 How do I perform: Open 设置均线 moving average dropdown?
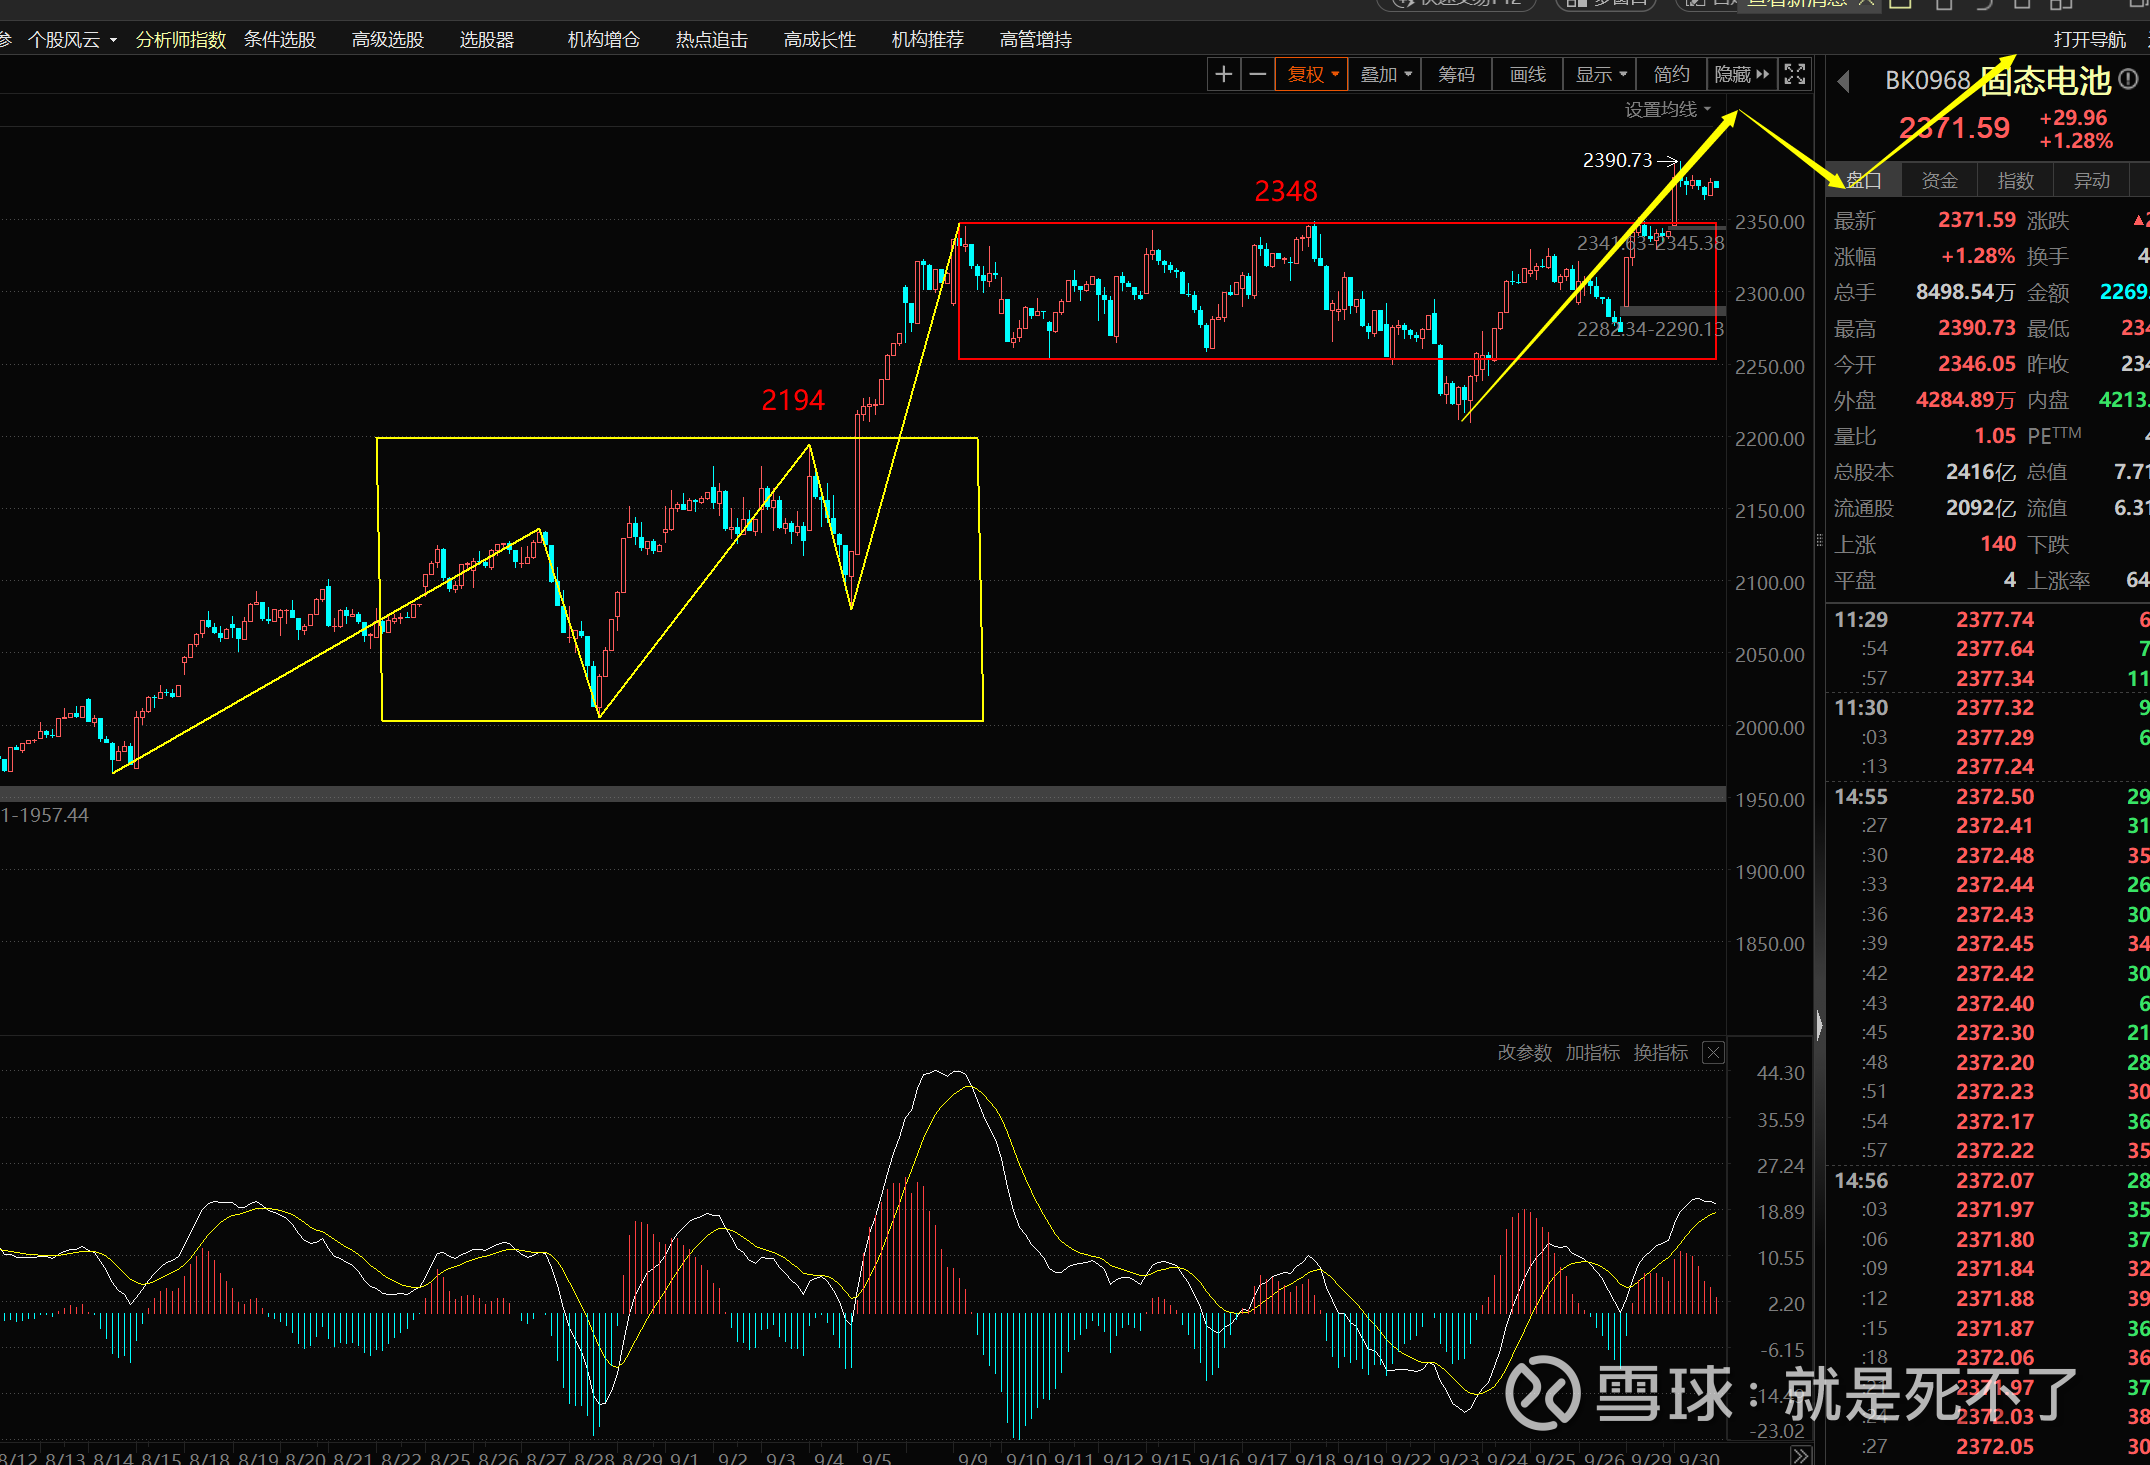point(1667,109)
